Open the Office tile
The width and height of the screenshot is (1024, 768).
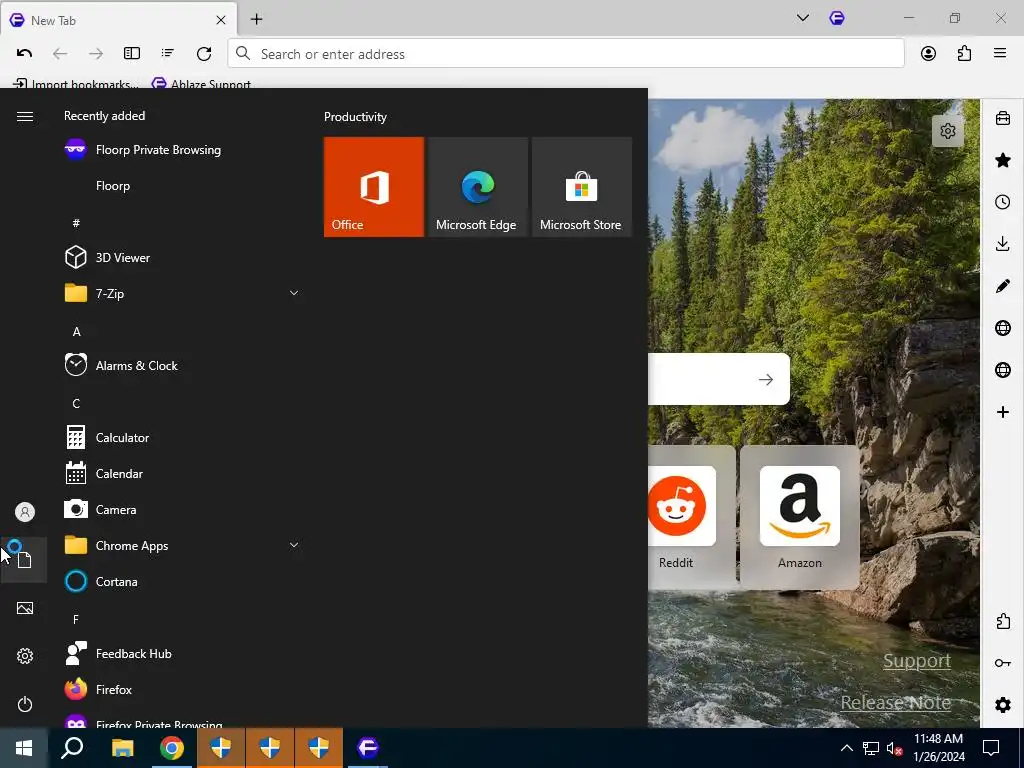point(374,187)
